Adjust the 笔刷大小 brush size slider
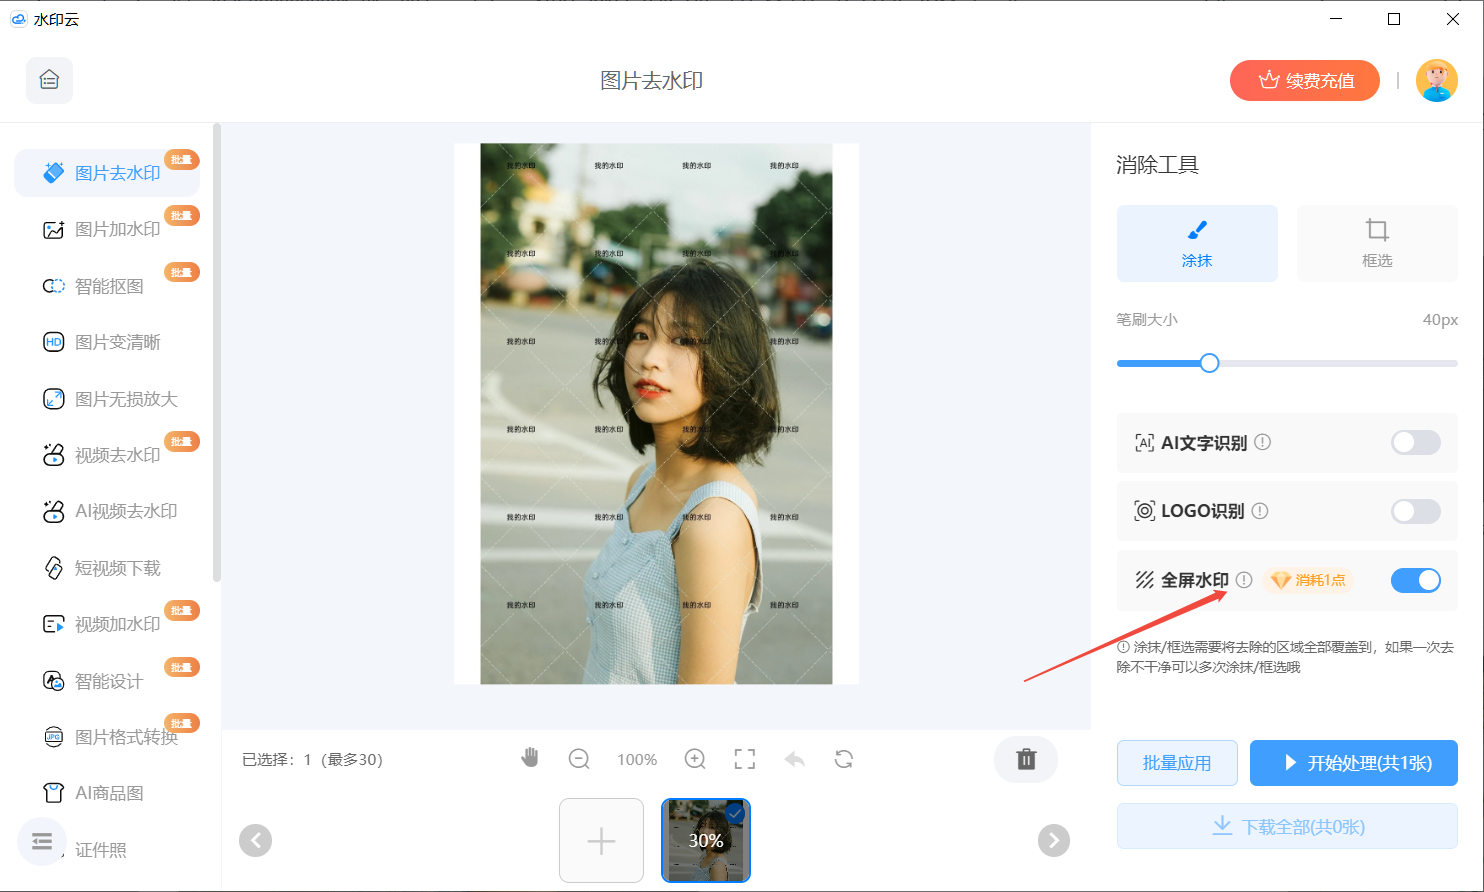 pos(1209,363)
